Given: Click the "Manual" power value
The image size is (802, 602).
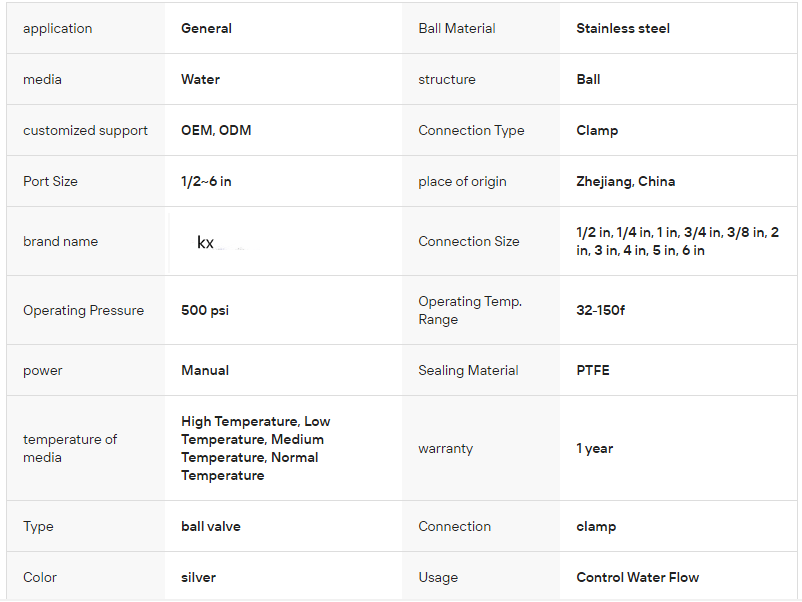Looking at the screenshot, I should tap(205, 371).
